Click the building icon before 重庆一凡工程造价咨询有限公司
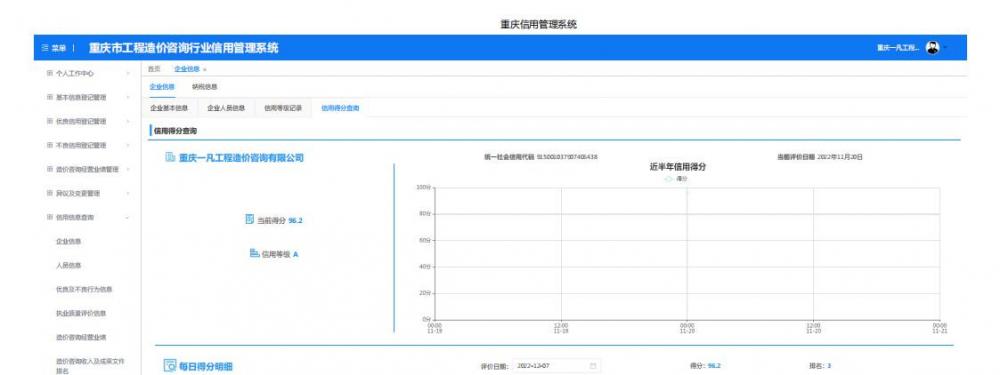The width and height of the screenshot is (1000, 375). point(170,158)
